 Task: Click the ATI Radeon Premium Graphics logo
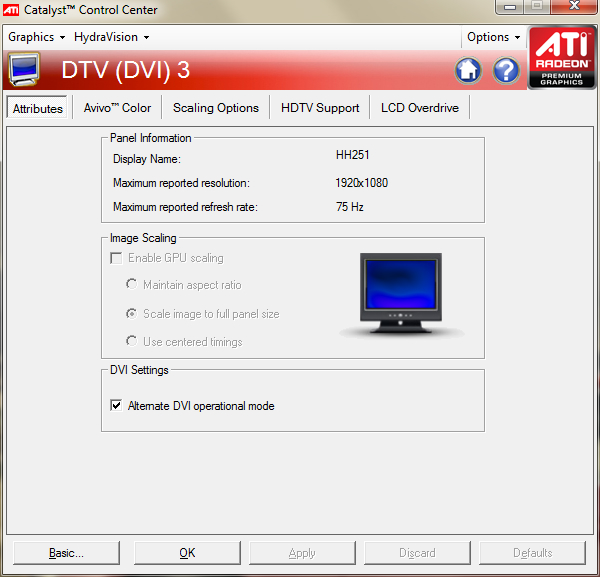[562, 57]
